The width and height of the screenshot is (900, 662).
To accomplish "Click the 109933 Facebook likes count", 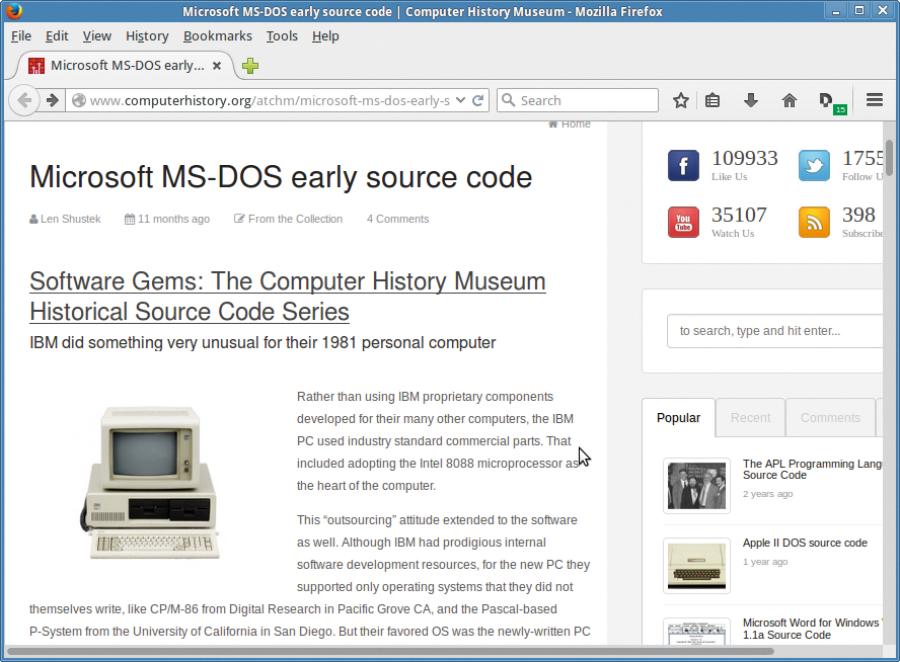I will (744, 158).
